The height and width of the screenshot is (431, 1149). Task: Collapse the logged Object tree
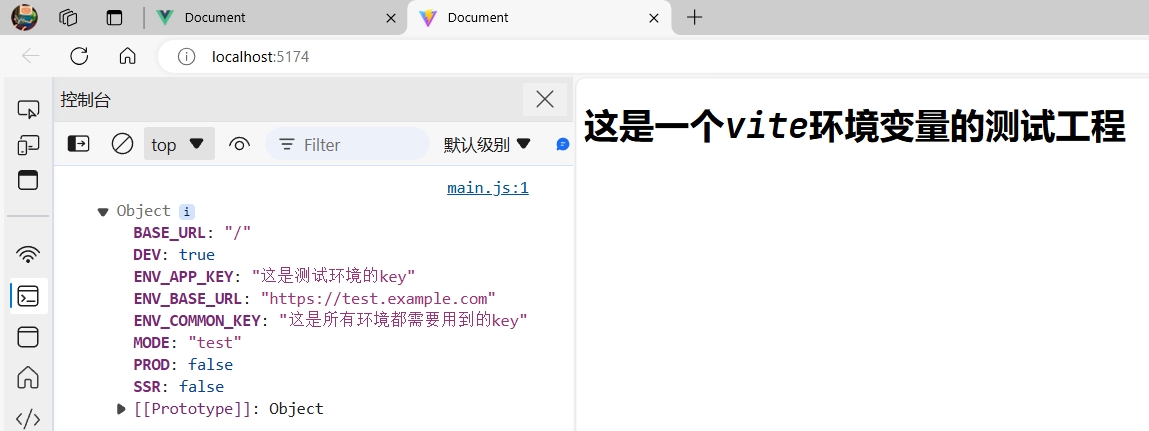pos(103,211)
